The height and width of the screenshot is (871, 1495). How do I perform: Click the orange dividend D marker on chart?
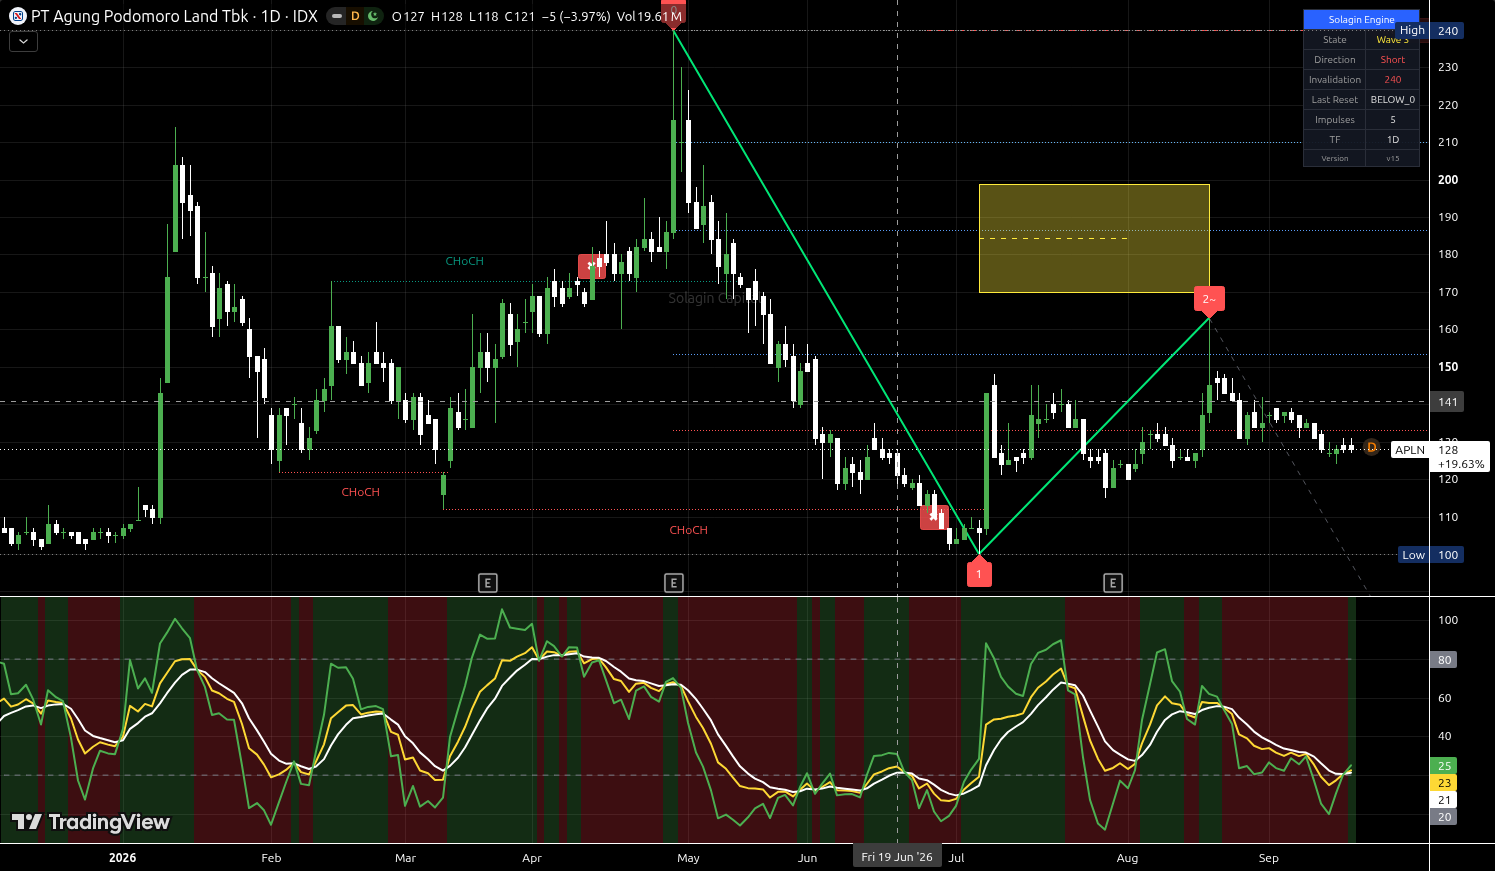1371,448
